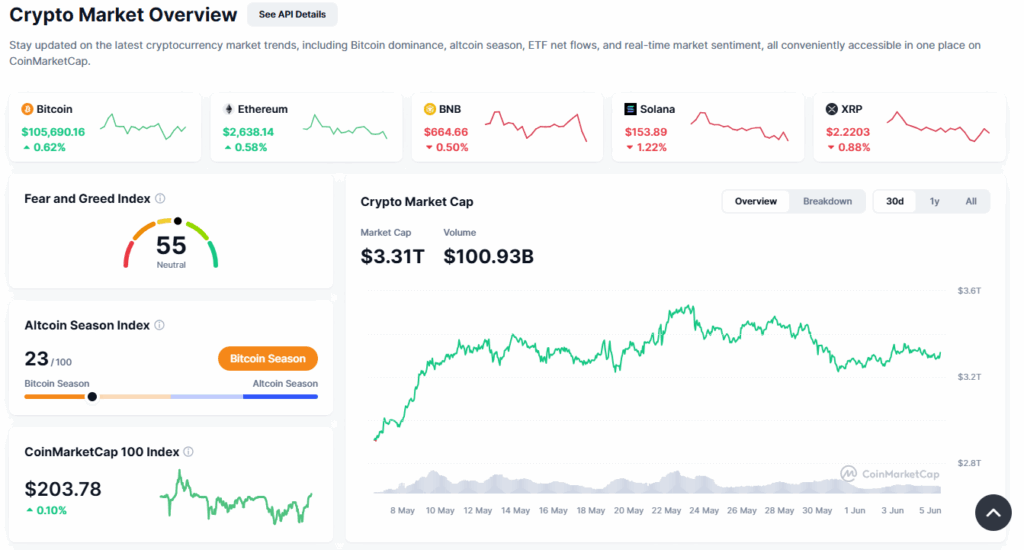Click Solana price $153.89
Image resolution: width=1024 pixels, height=550 pixels.
click(x=646, y=132)
